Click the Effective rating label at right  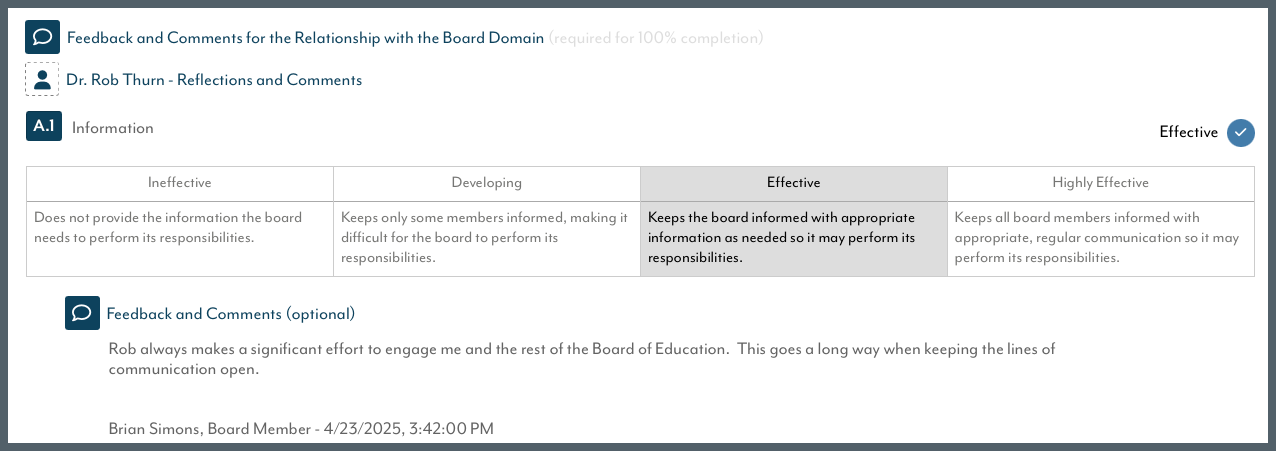coord(1188,132)
